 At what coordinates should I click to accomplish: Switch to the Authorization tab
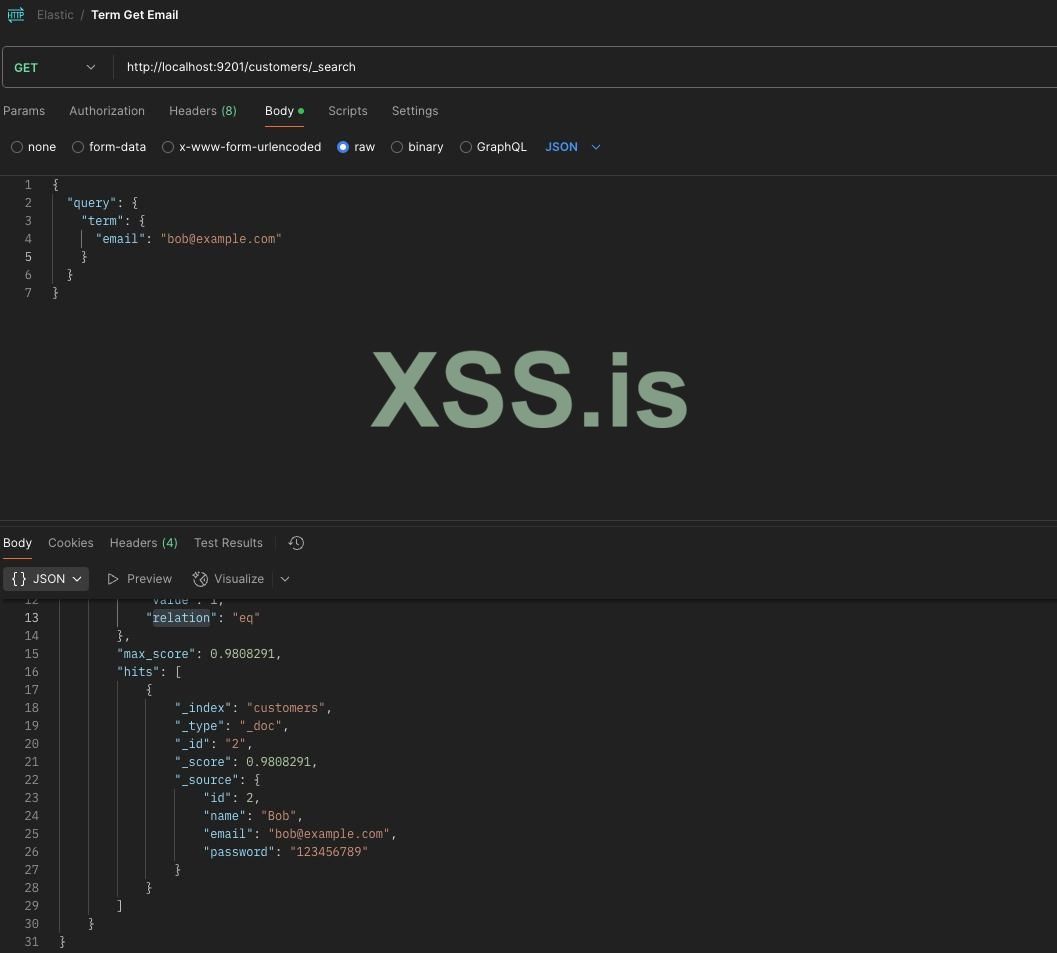107,111
